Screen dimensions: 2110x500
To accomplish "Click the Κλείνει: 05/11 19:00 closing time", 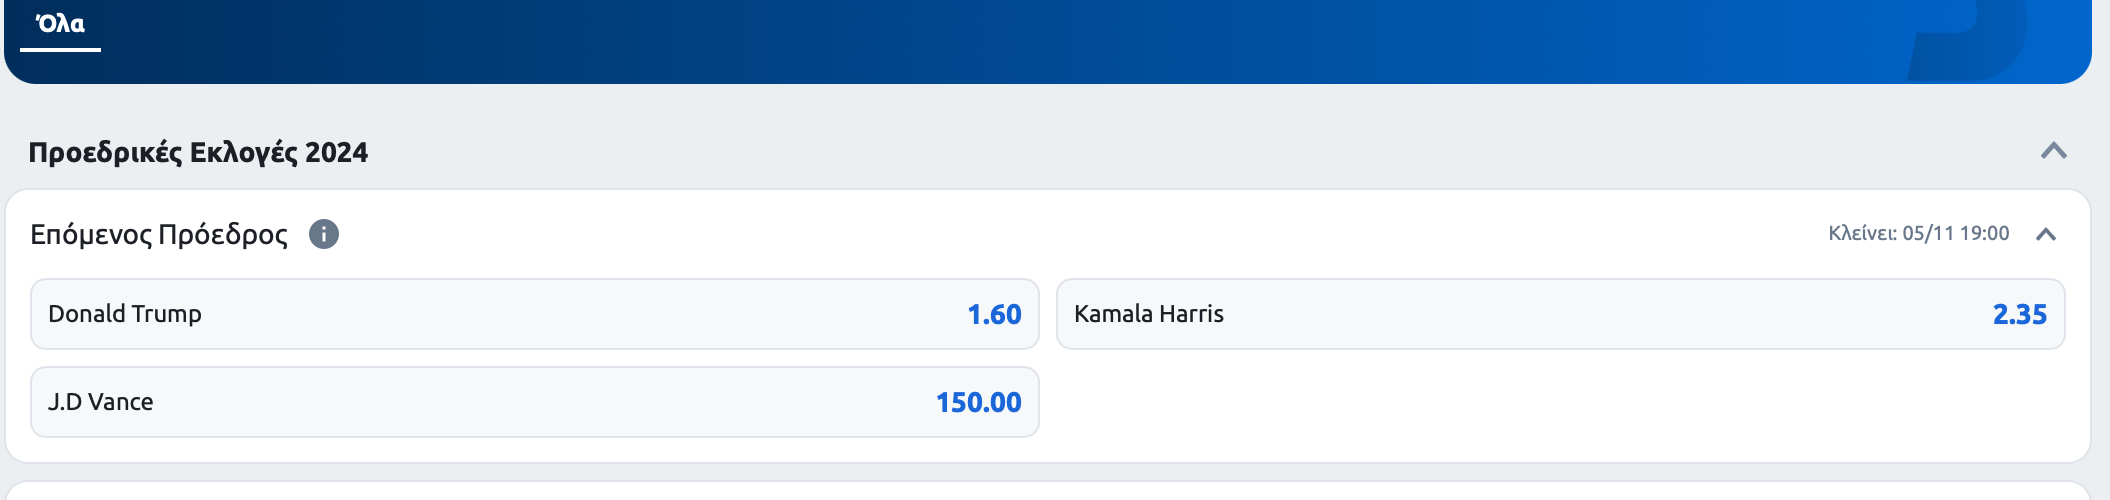I will point(1918,234).
